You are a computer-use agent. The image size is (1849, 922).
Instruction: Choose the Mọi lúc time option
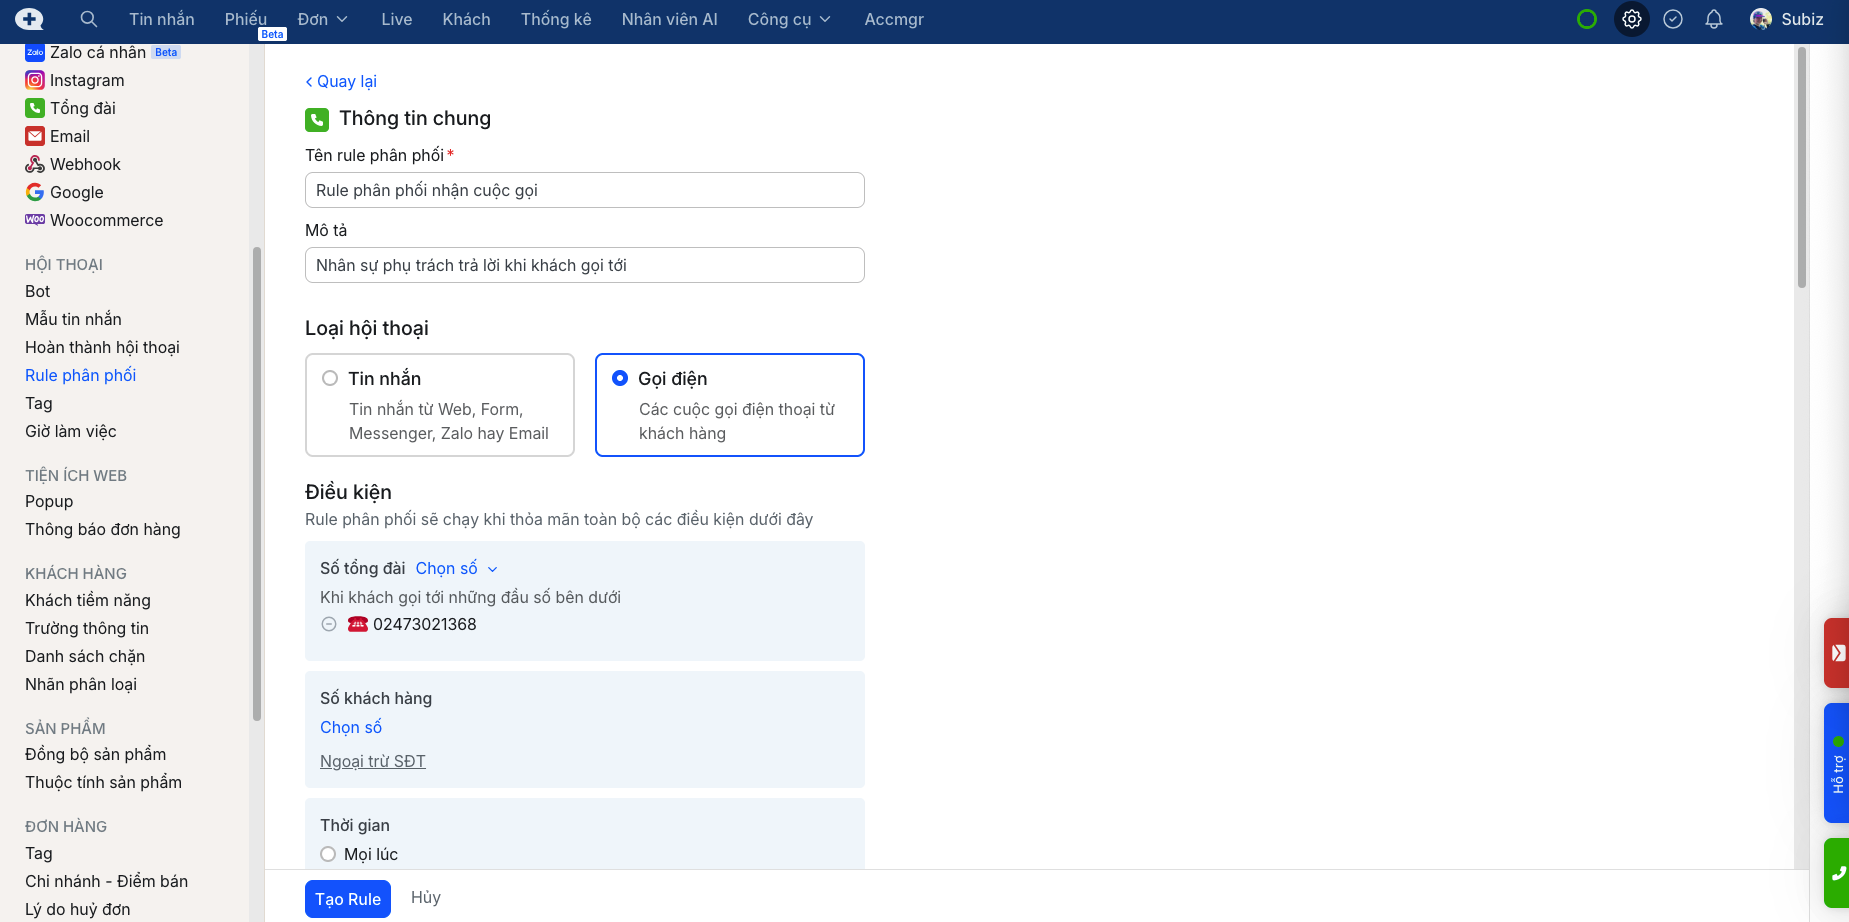coord(328,854)
